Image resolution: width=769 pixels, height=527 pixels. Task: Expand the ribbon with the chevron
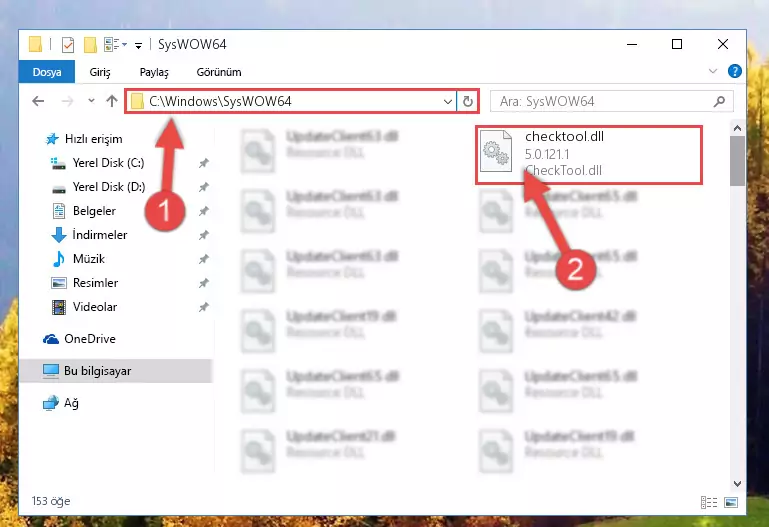tap(713, 72)
